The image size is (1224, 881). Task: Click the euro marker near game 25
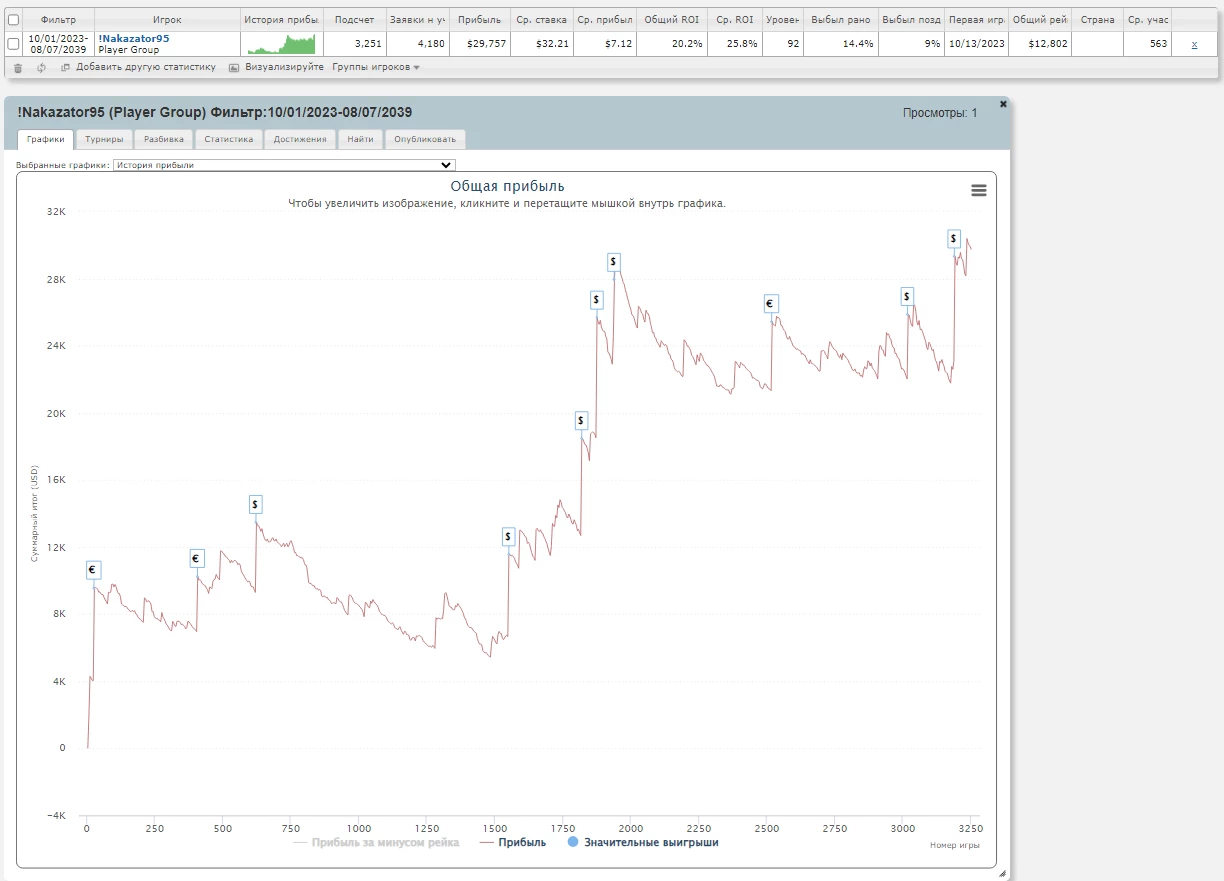[93, 570]
